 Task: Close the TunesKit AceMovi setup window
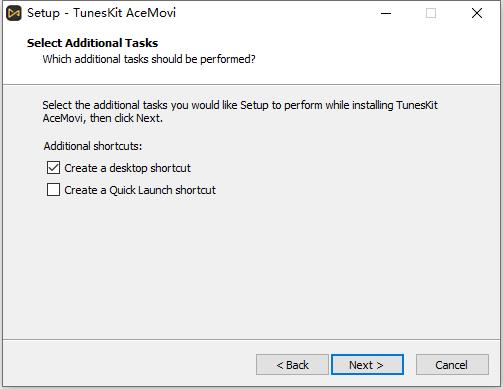click(x=477, y=13)
